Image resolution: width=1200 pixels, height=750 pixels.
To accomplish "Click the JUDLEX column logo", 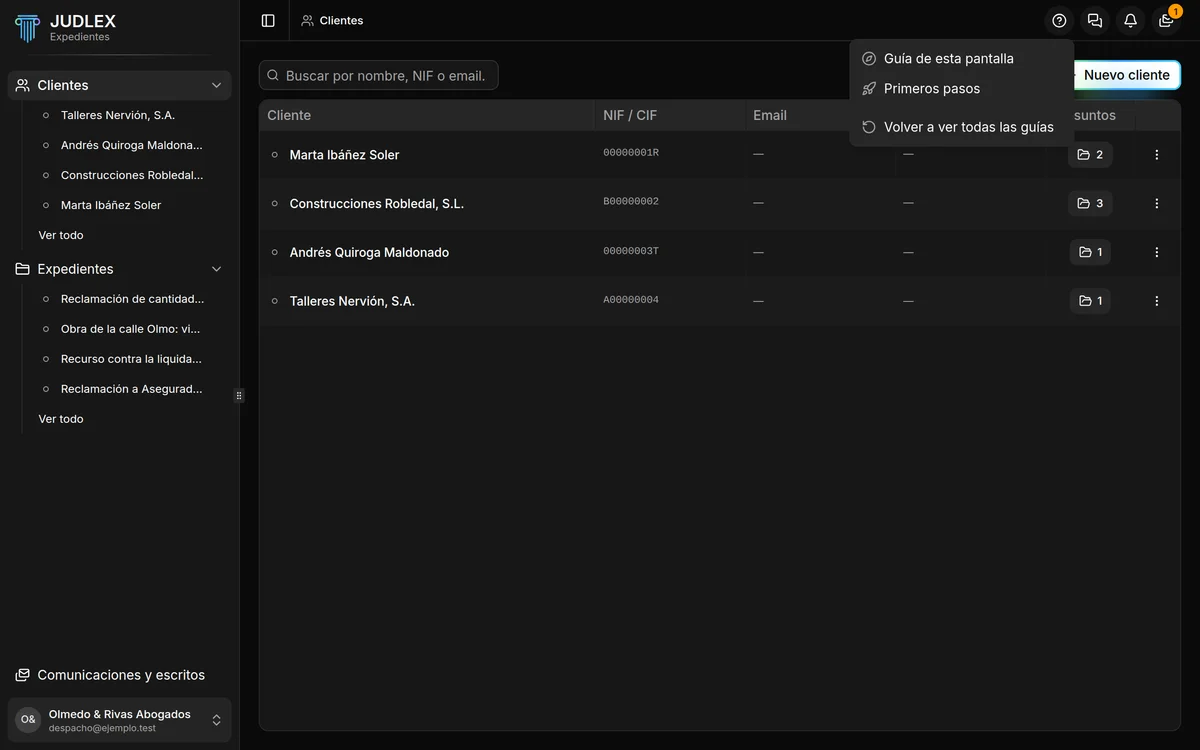I will pyautogui.click(x=27, y=27).
